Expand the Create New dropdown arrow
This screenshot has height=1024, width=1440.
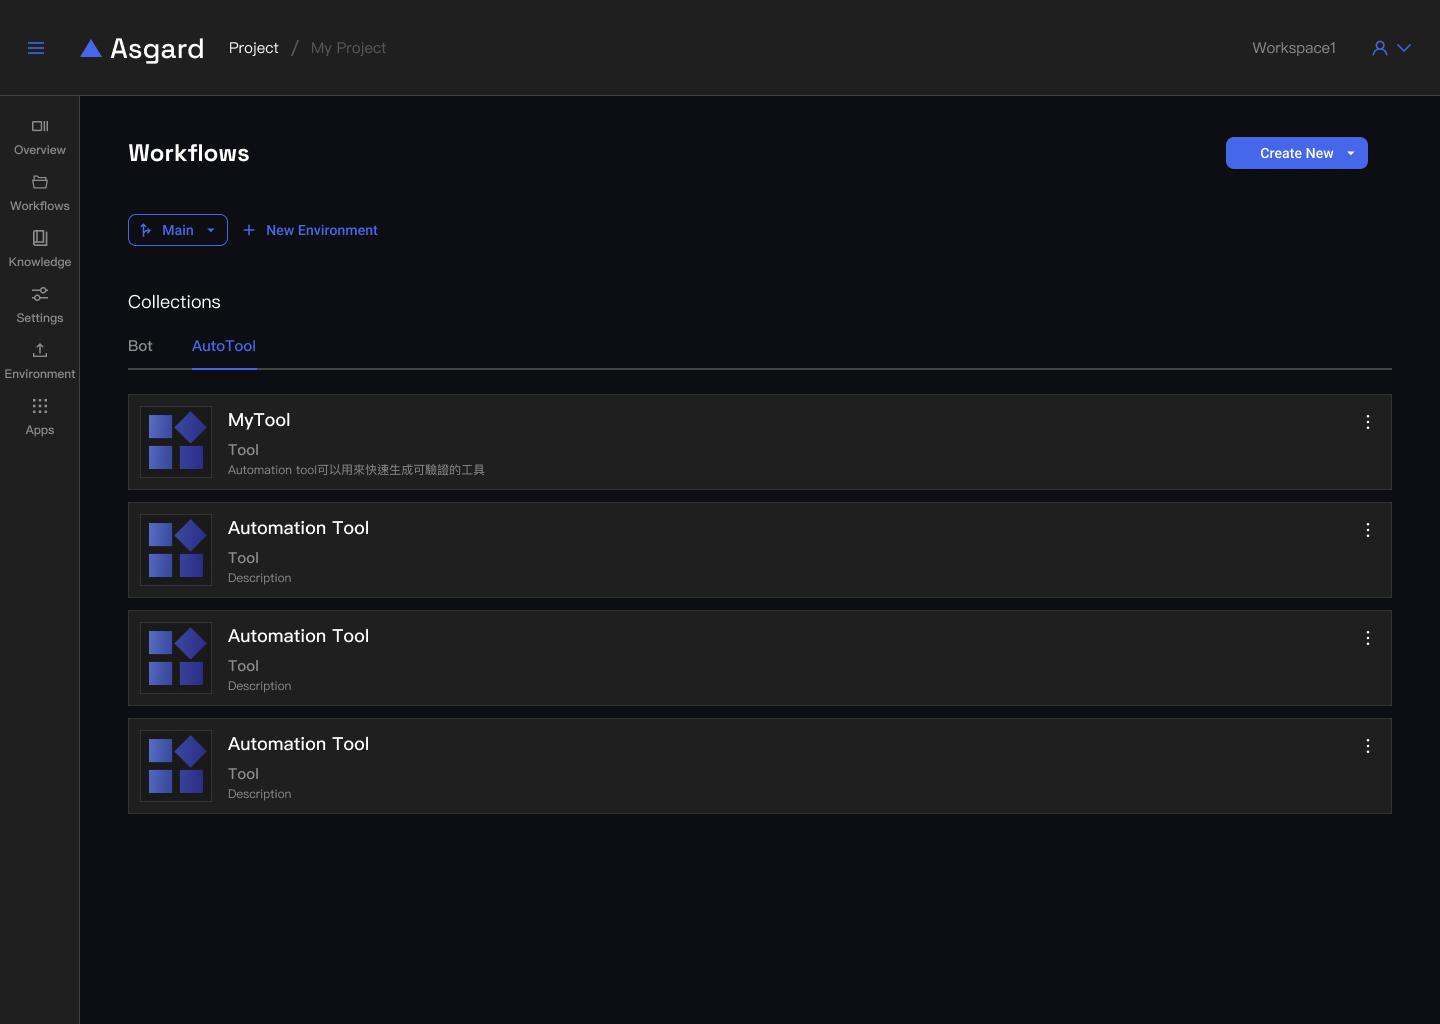[1351, 153]
